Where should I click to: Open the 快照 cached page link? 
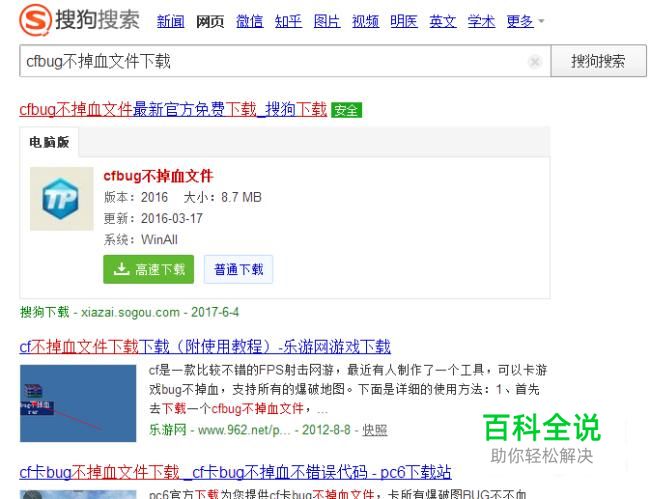pyautogui.click(x=375, y=430)
